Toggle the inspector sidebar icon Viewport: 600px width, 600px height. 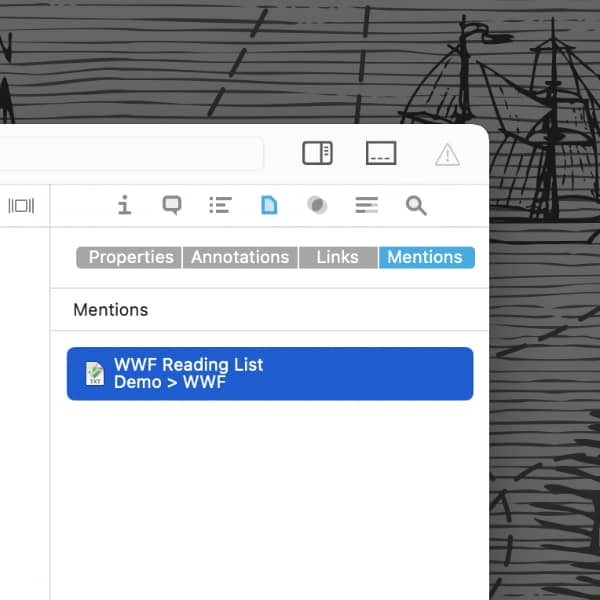[317, 153]
